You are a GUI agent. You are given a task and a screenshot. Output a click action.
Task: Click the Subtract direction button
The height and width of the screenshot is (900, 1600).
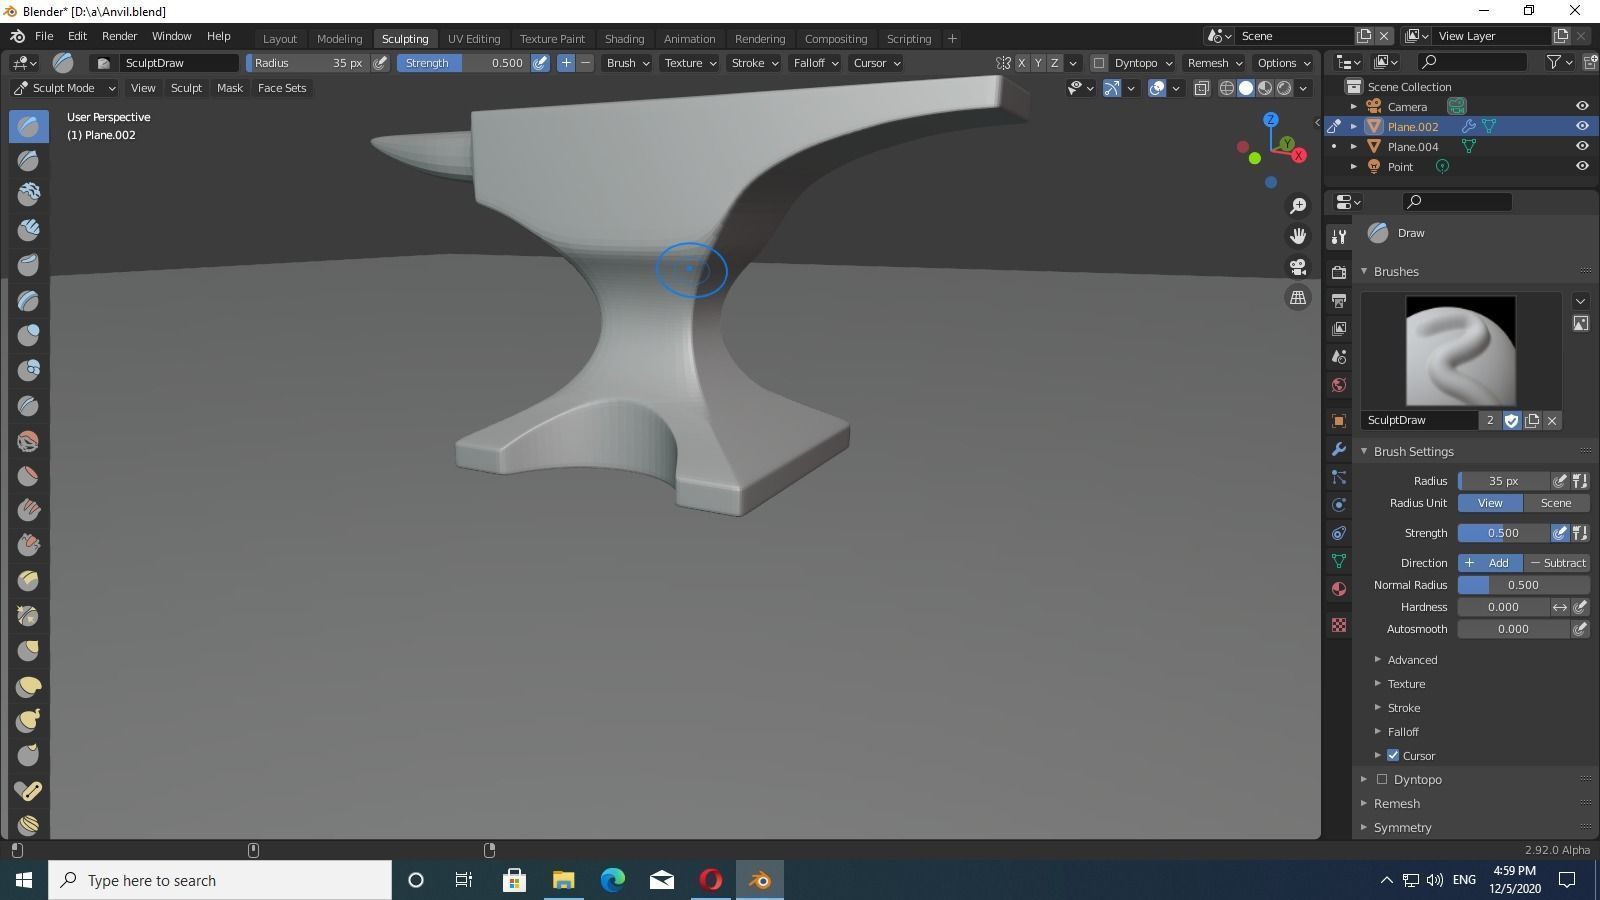coord(1557,562)
